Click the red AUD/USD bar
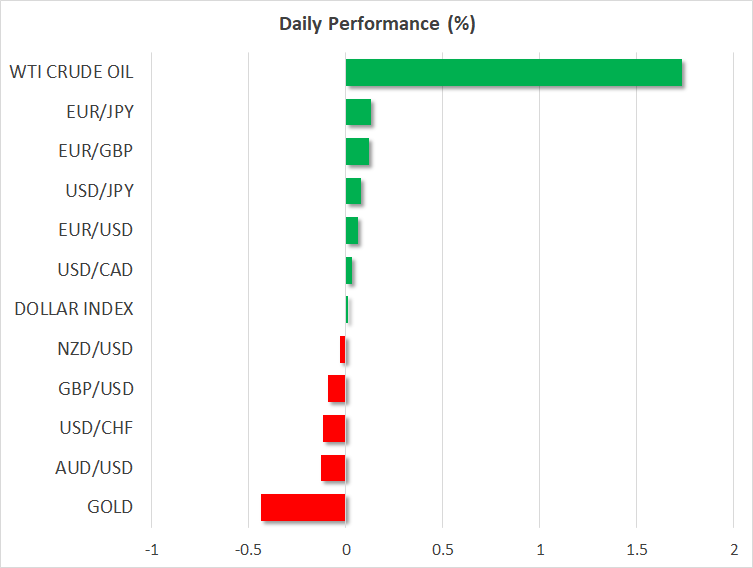The image size is (753, 568). point(333,468)
